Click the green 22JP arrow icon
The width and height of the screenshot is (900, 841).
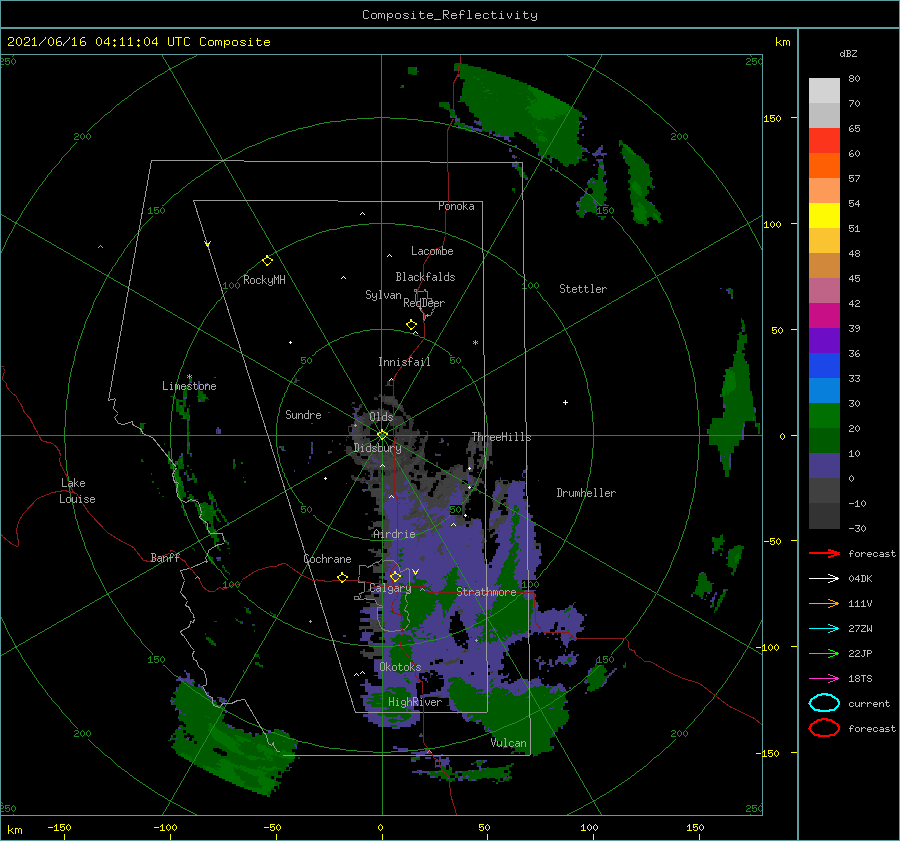824,653
